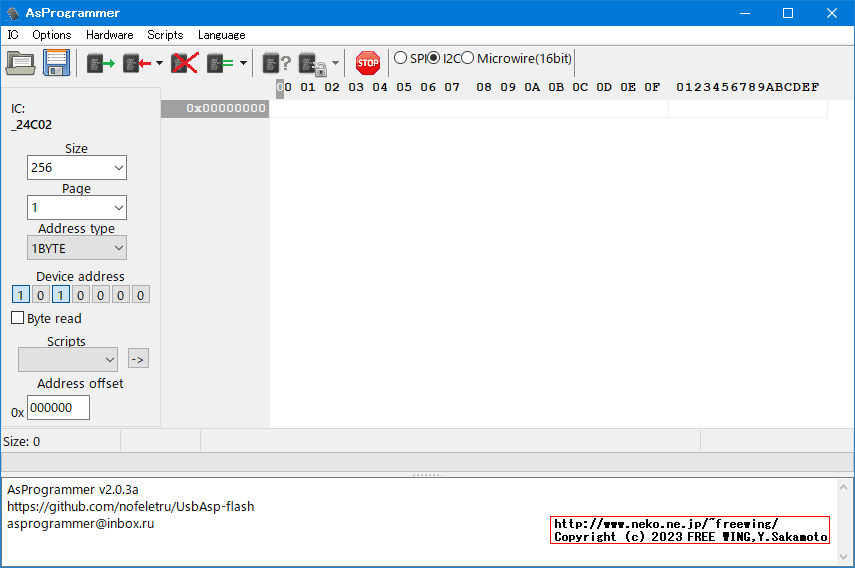Select the Microwire(16bit) radio button
Screen dimensions: 855x568
tap(468, 58)
